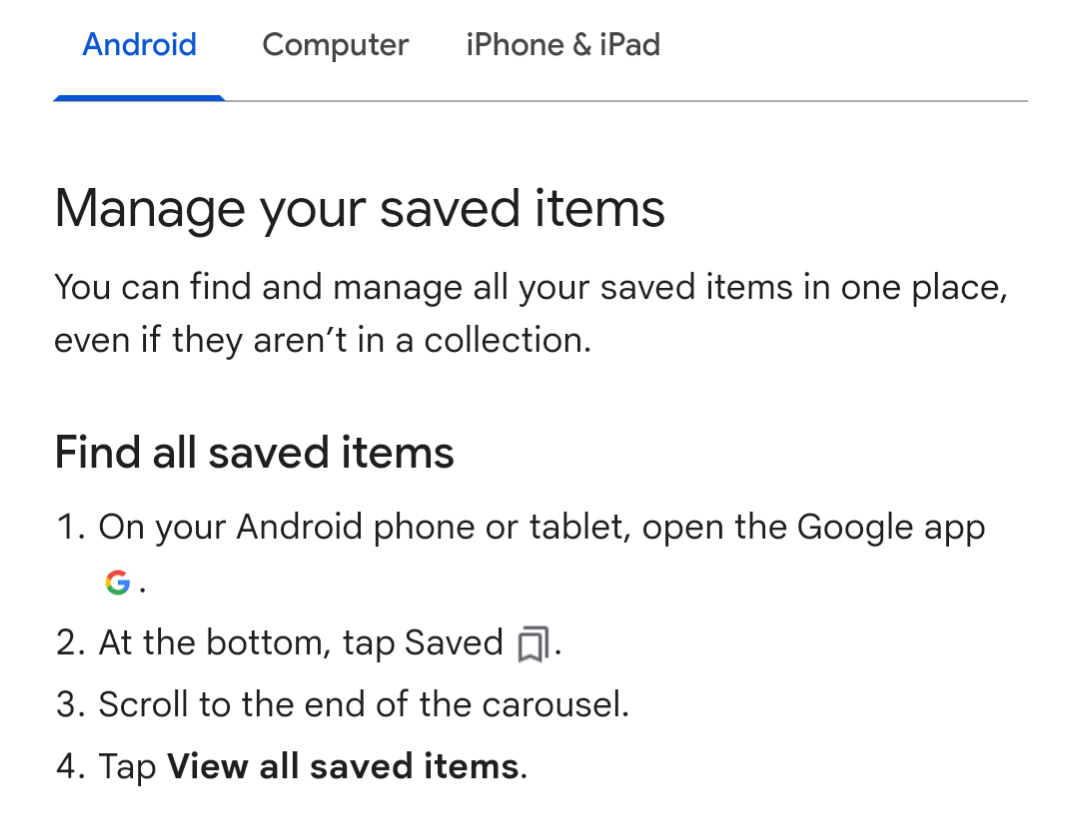
Task: Click the list number 3 marker
Action: pyautogui.click(x=69, y=705)
